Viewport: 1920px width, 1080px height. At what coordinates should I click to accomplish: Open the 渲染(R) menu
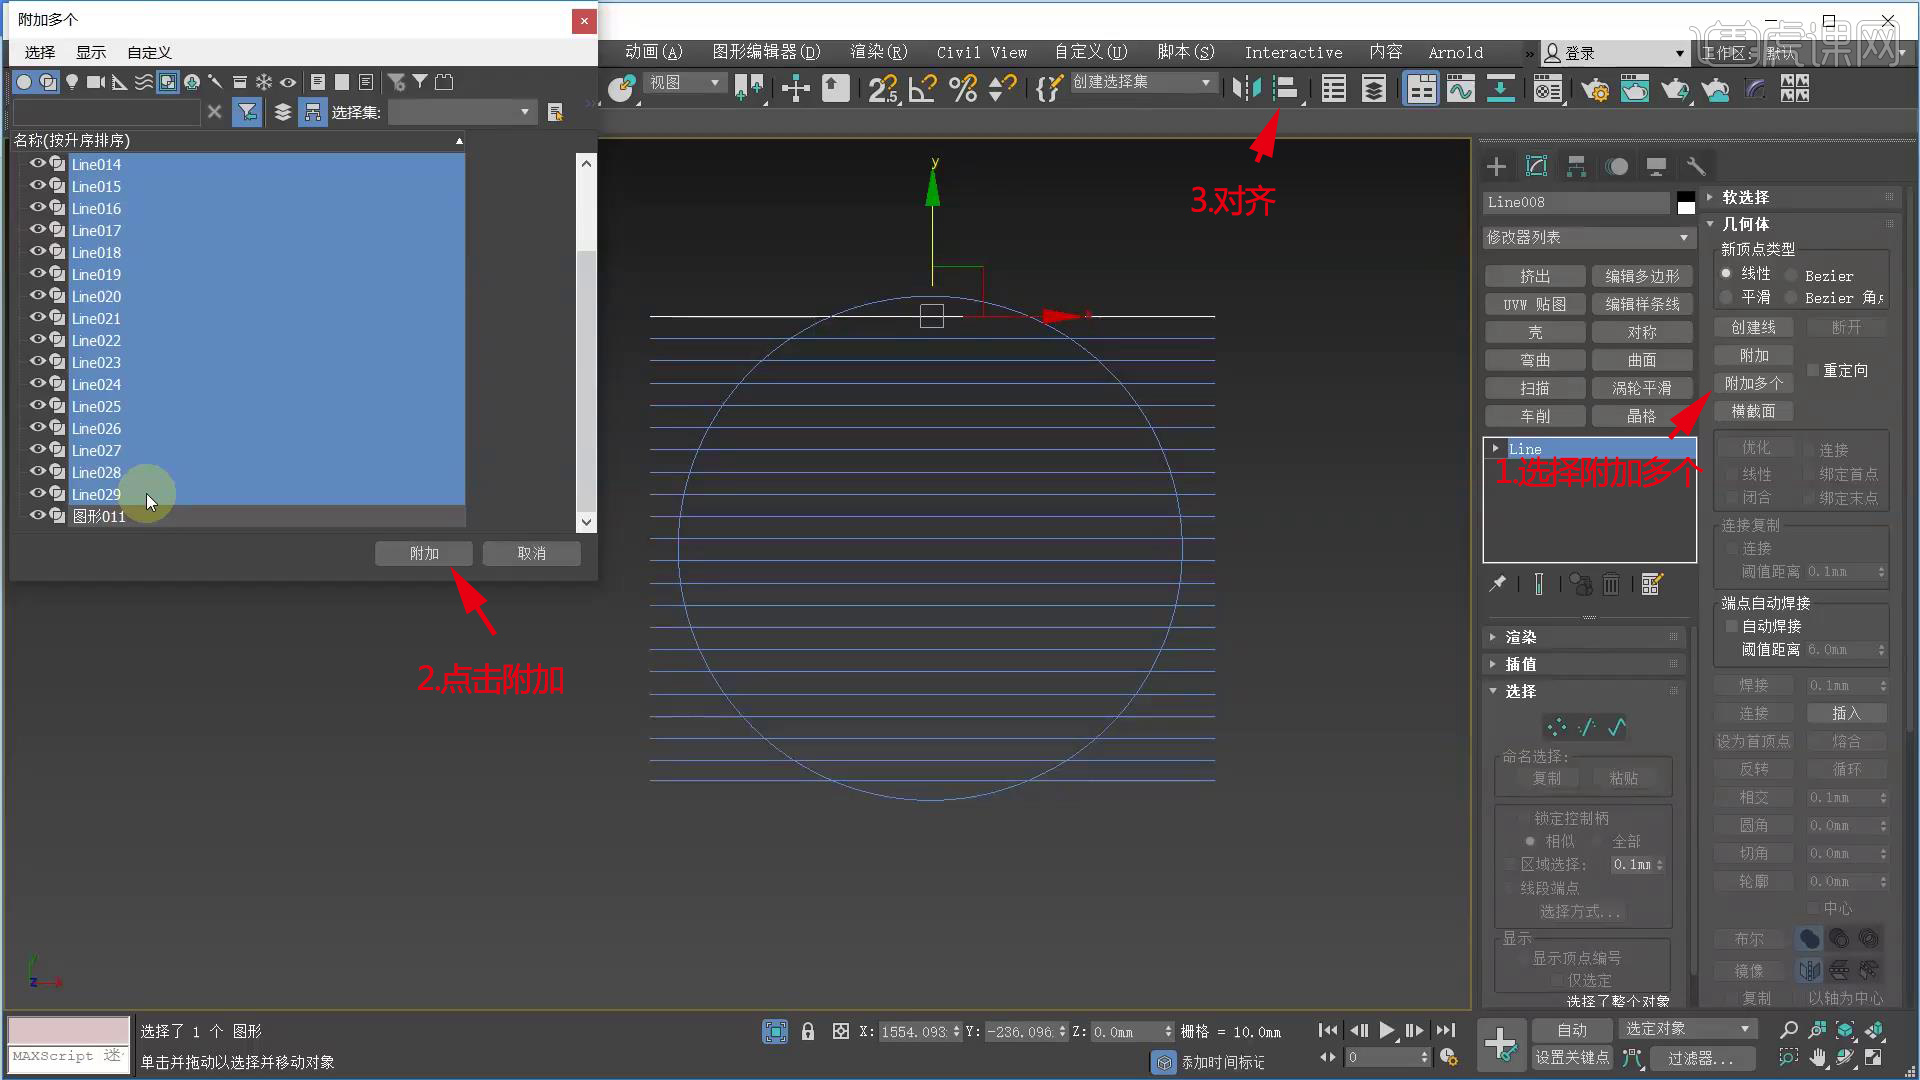point(879,52)
